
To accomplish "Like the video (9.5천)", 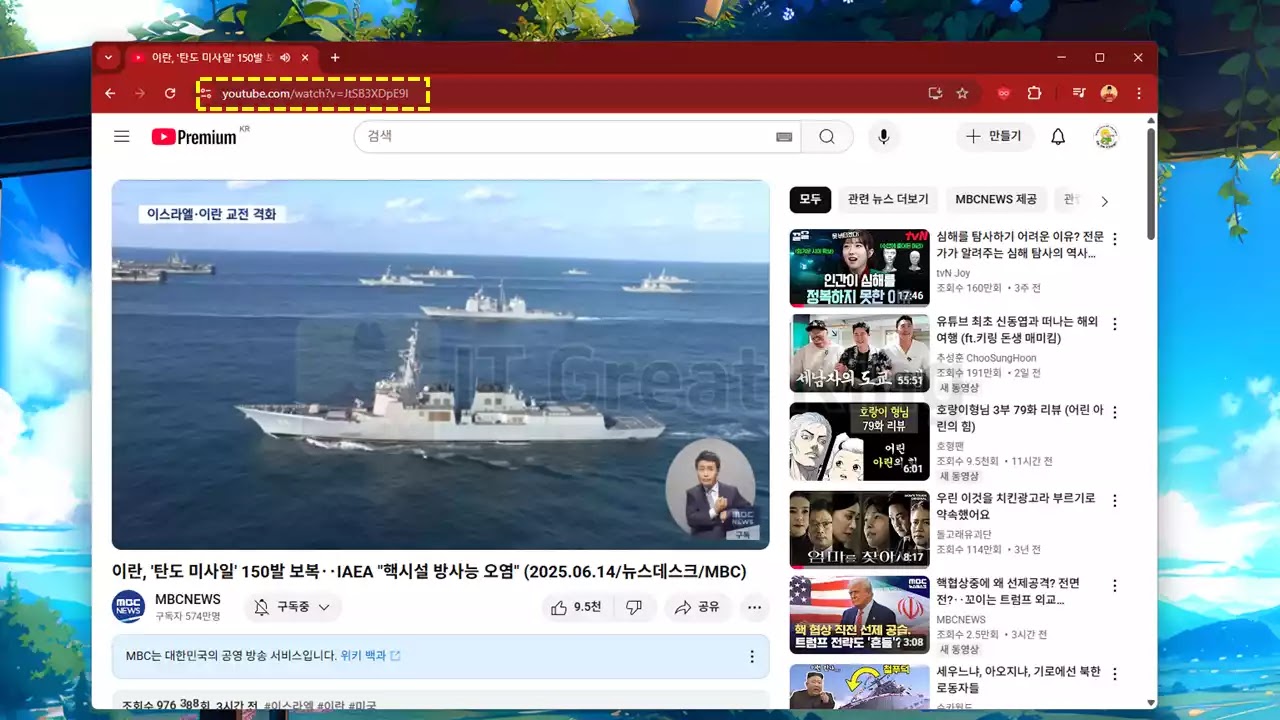I will [x=576, y=607].
